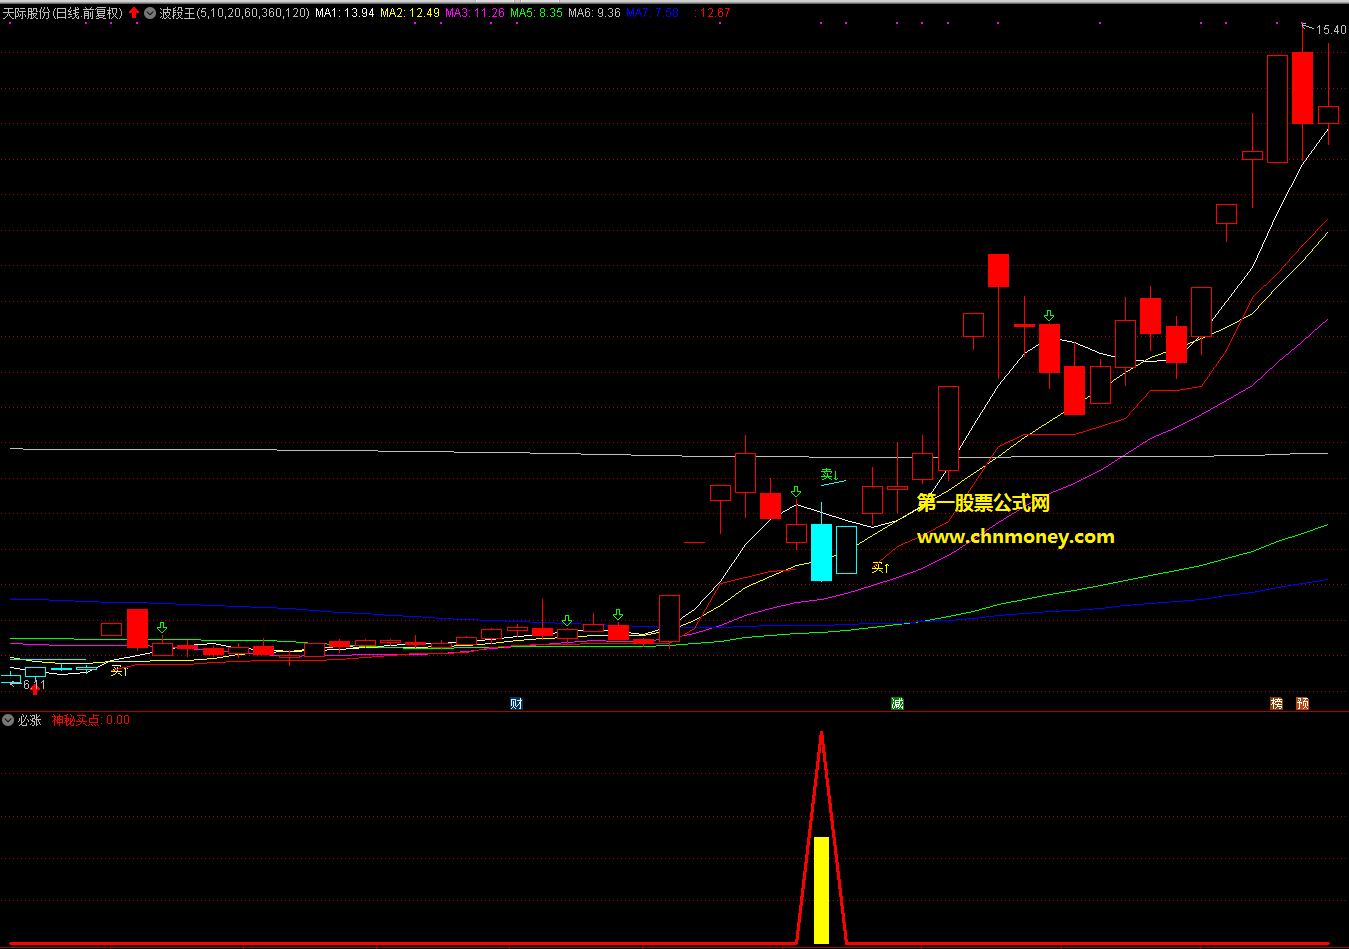Click the 买↑ buy signal beside the cyan candles
Image resolution: width=1349 pixels, height=949 pixels.
pyautogui.click(x=880, y=567)
